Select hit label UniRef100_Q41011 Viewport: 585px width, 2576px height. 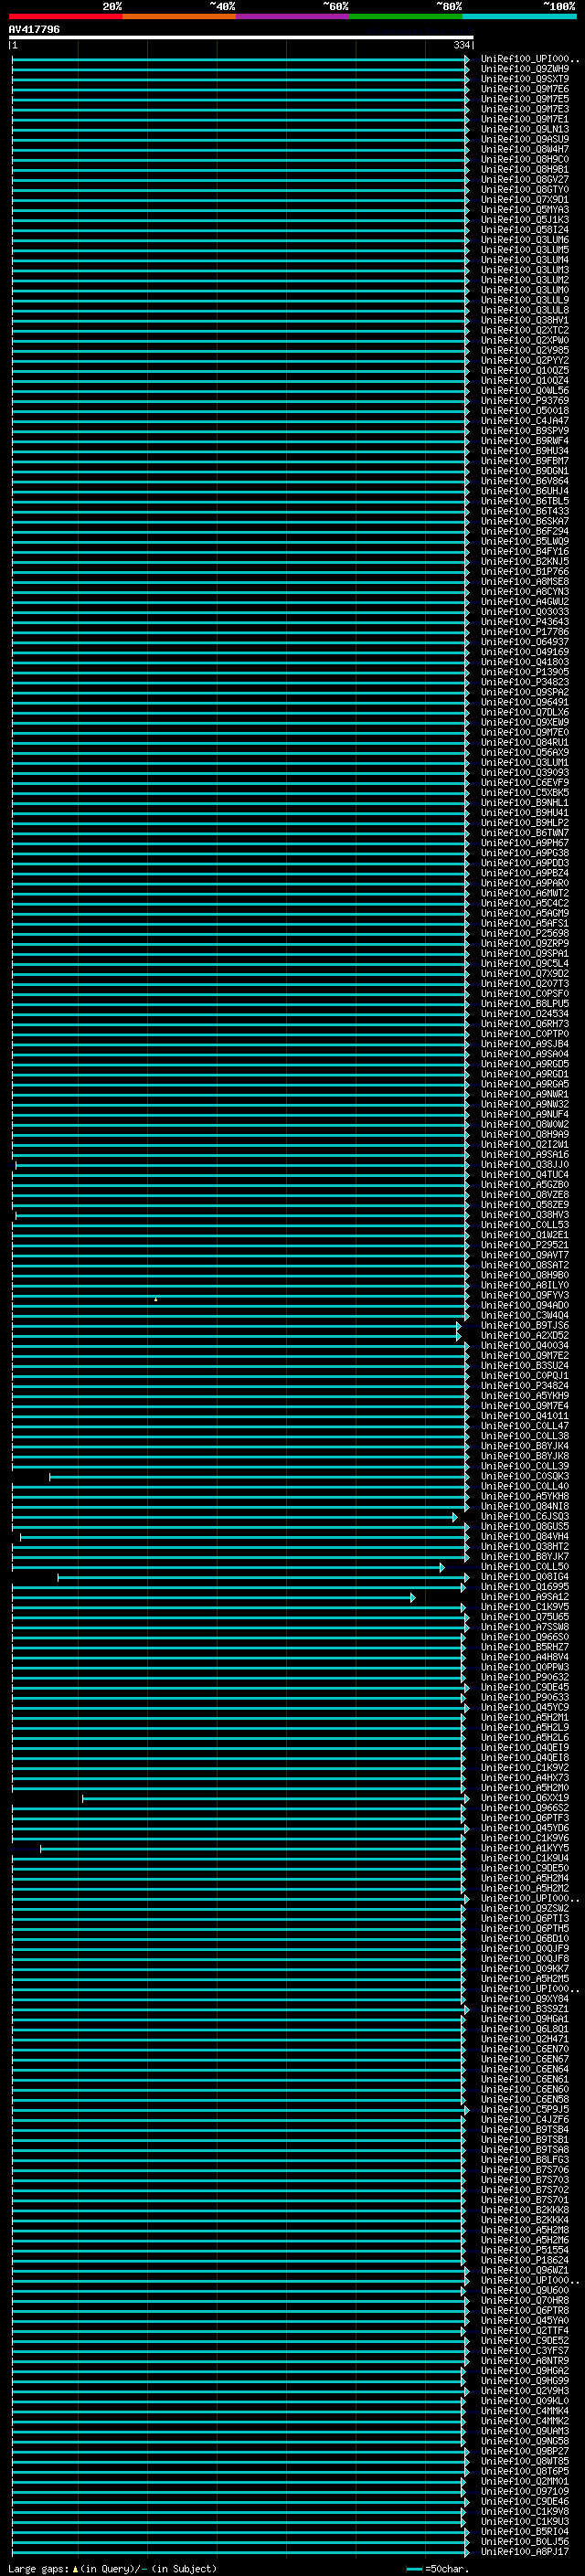tap(525, 1415)
